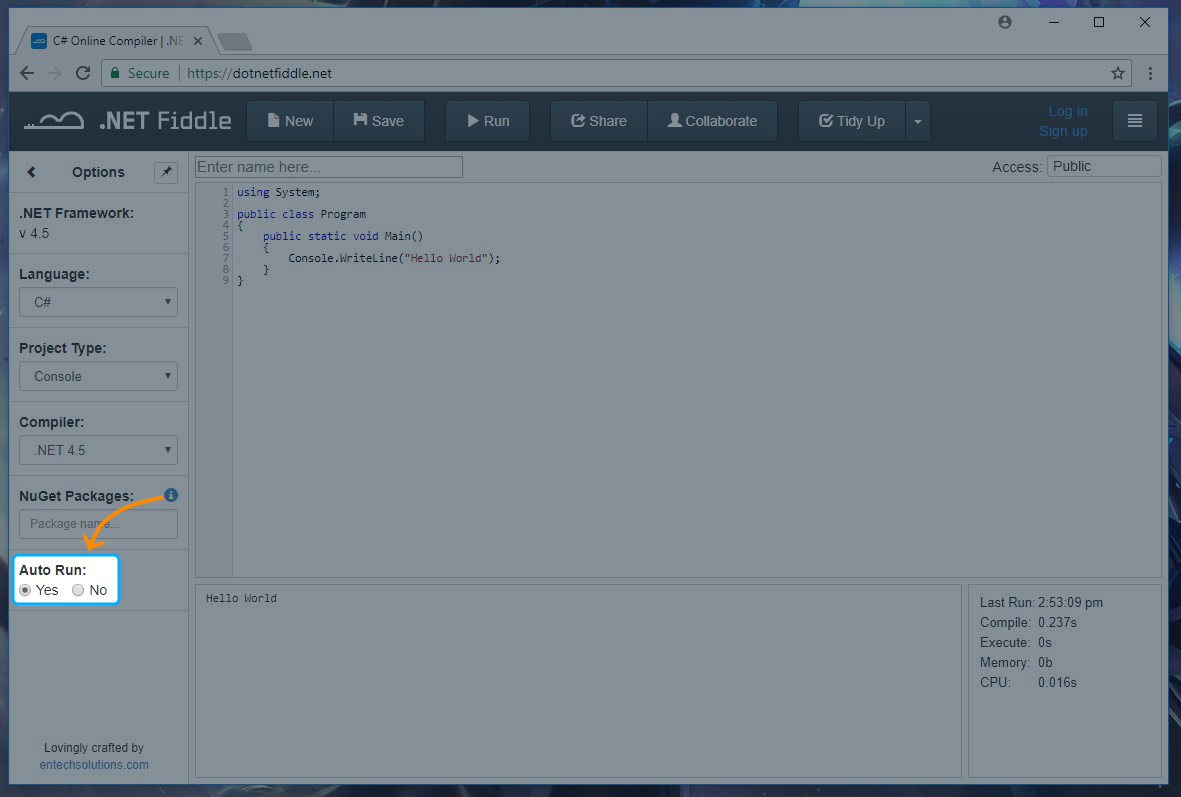Reload the page with the browser refresh icon
The image size is (1181, 797).
pyautogui.click(x=83, y=73)
